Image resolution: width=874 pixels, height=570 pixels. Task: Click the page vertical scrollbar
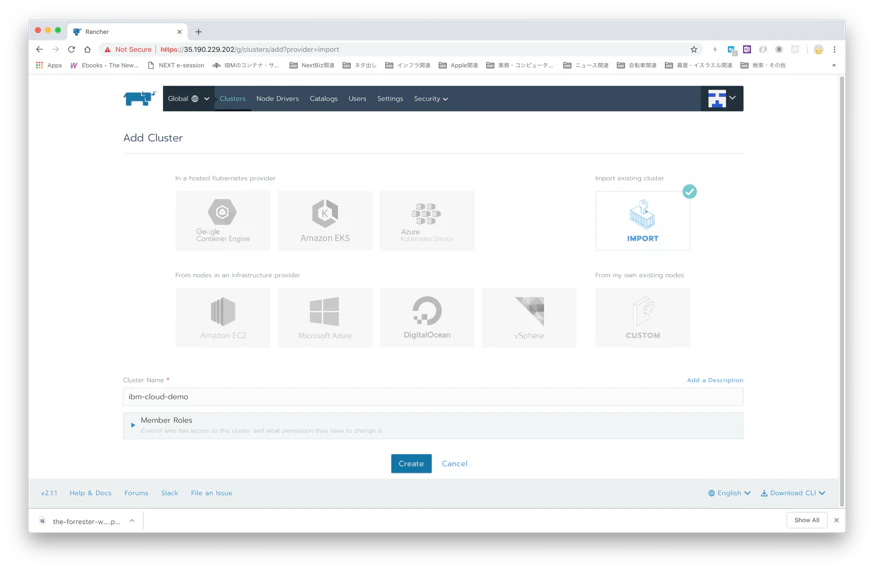click(x=842, y=290)
